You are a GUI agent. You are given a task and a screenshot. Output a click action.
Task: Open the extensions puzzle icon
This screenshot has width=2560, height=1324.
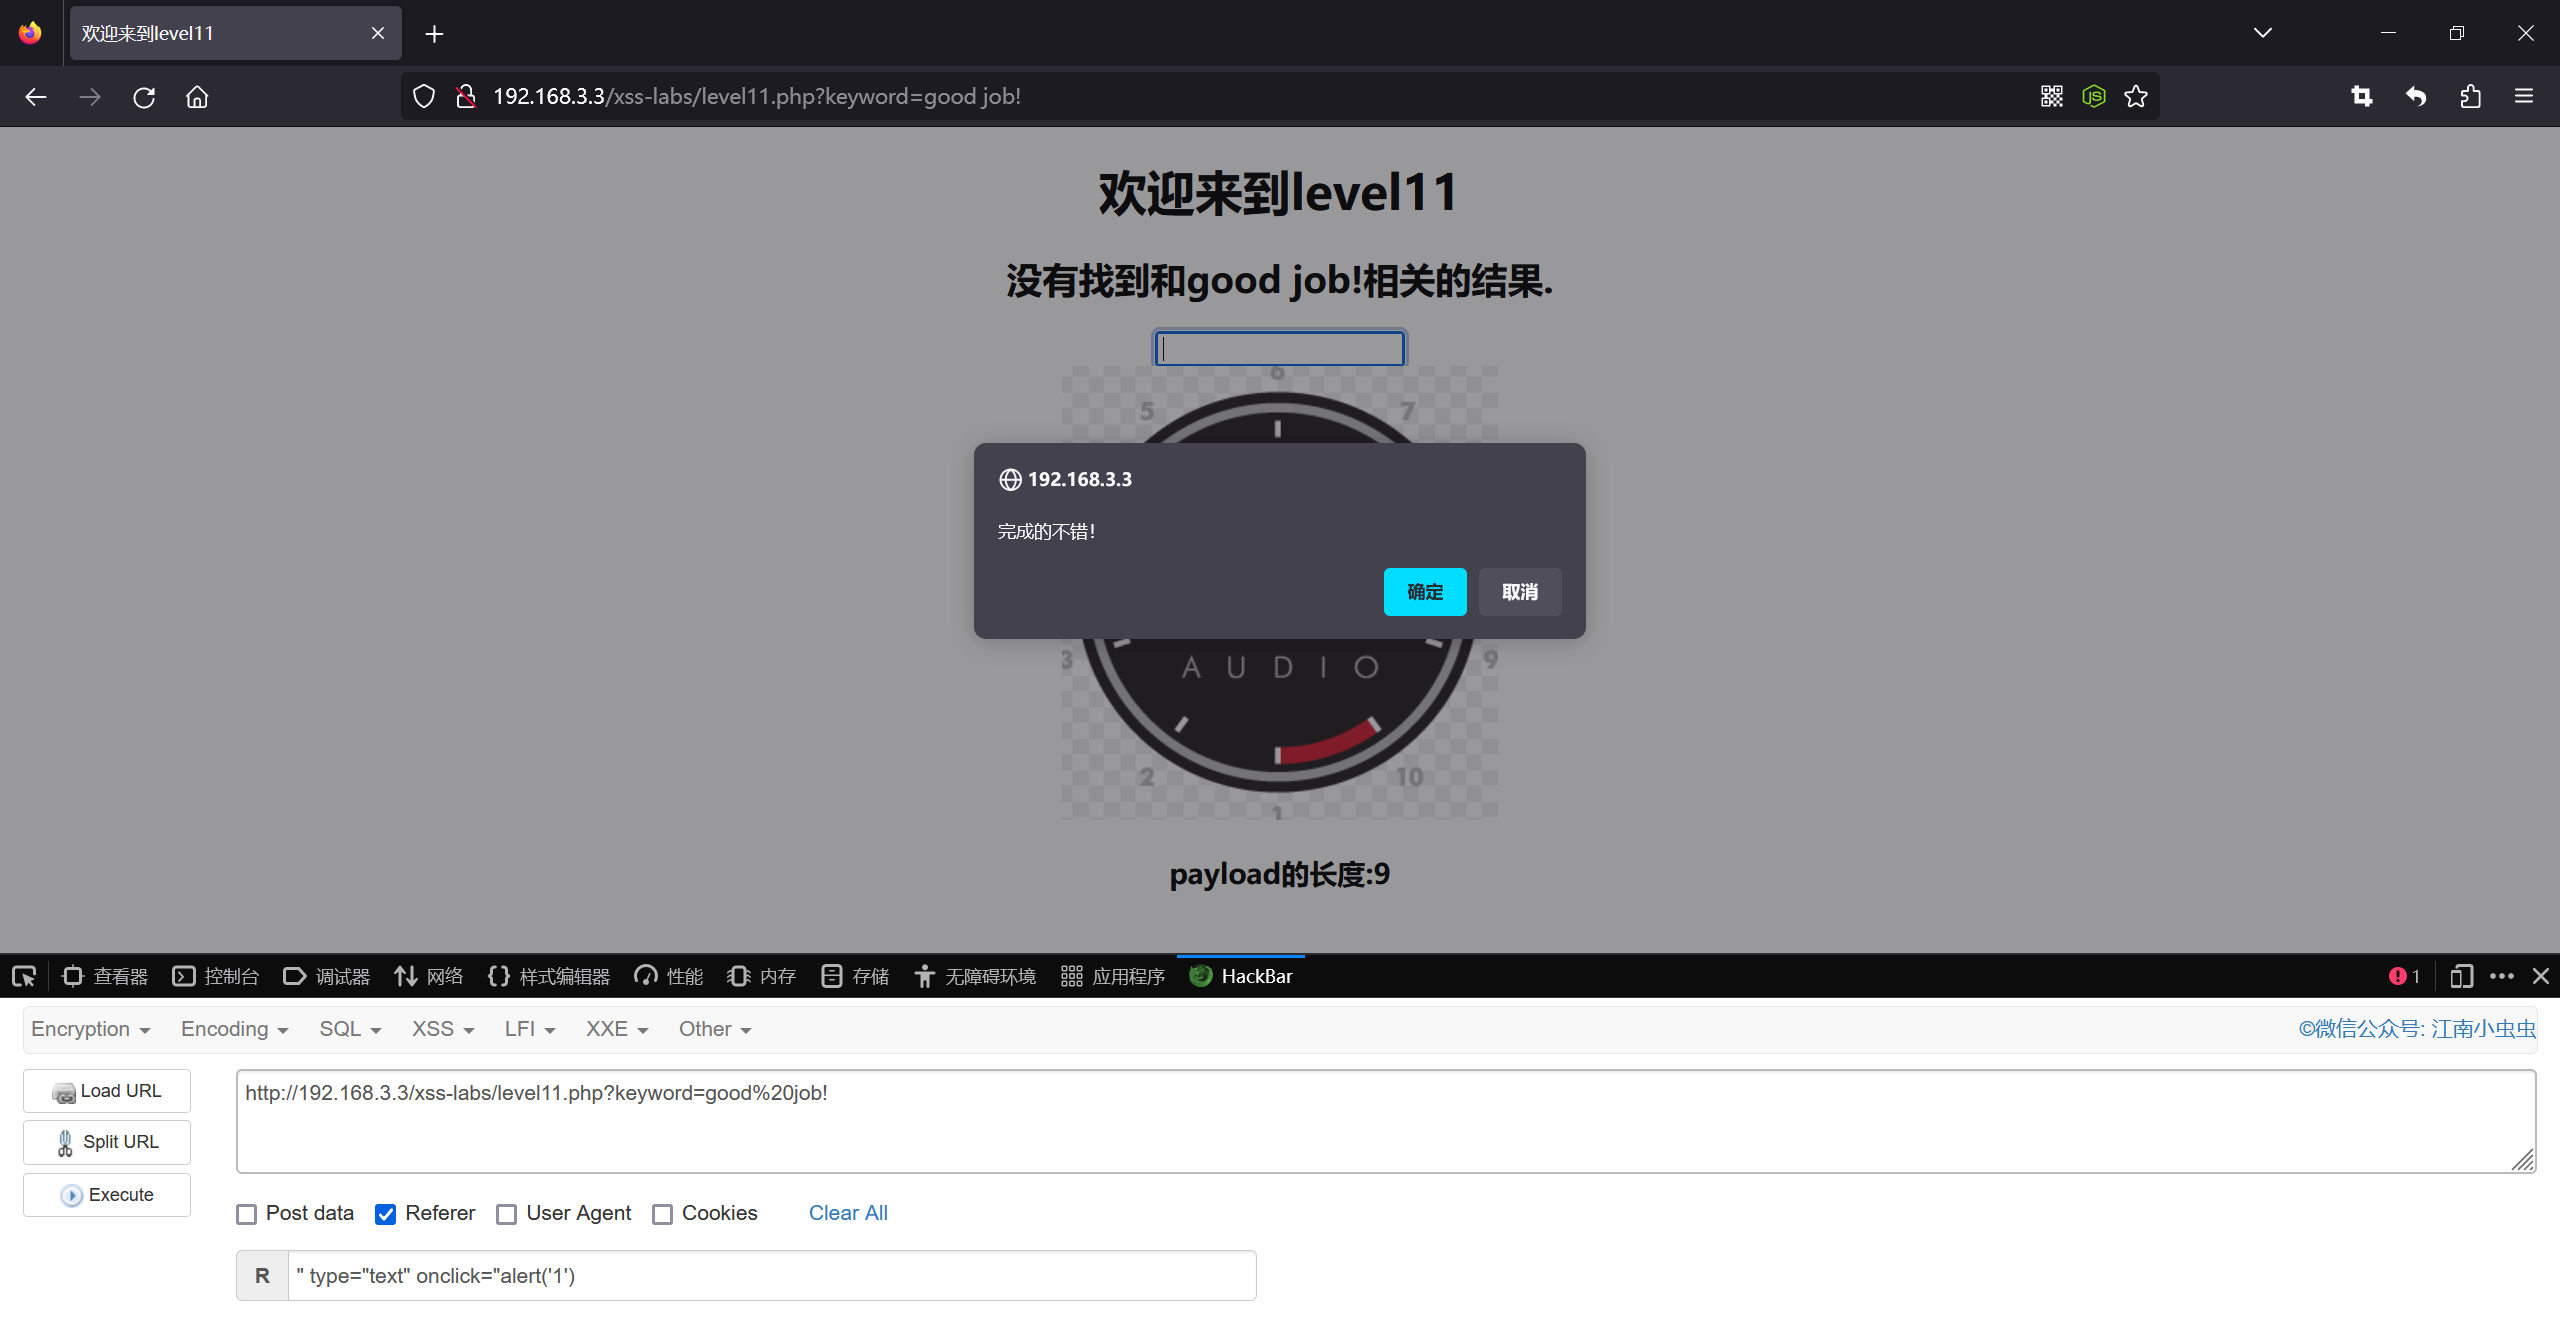point(2470,96)
